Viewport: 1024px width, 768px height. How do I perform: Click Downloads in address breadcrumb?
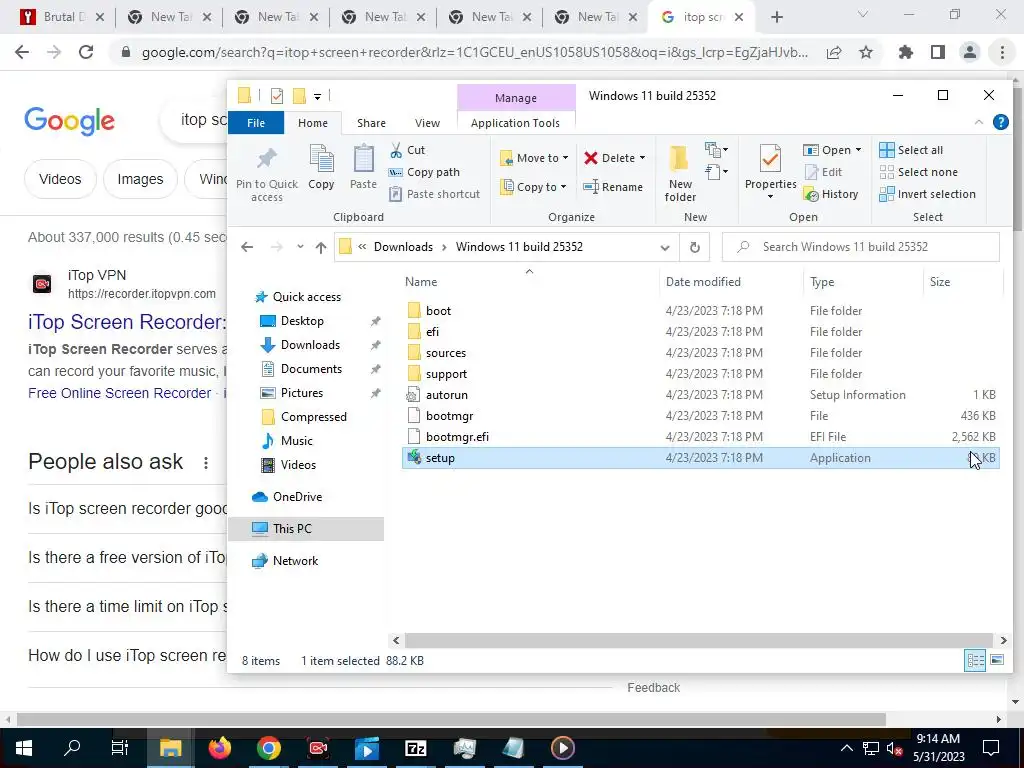403,247
